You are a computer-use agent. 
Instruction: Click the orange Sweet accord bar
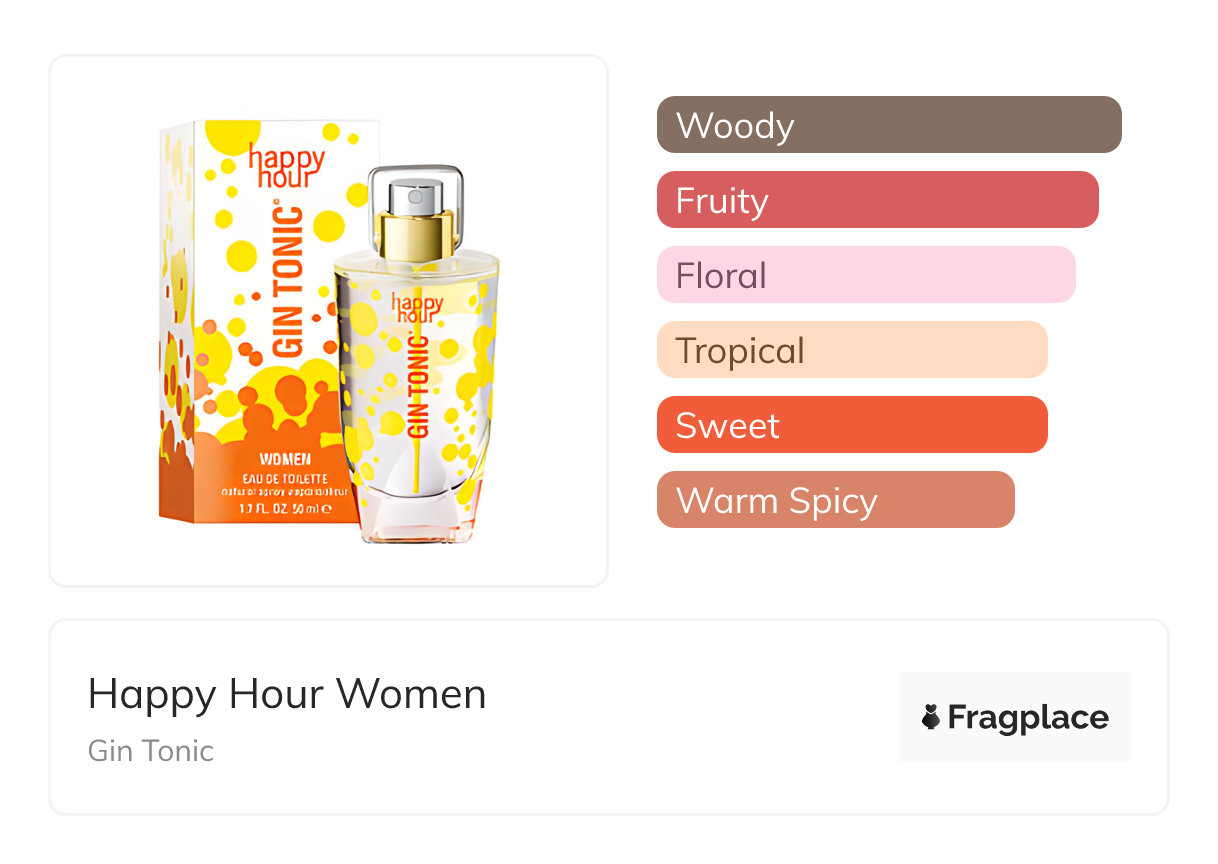[851, 425]
